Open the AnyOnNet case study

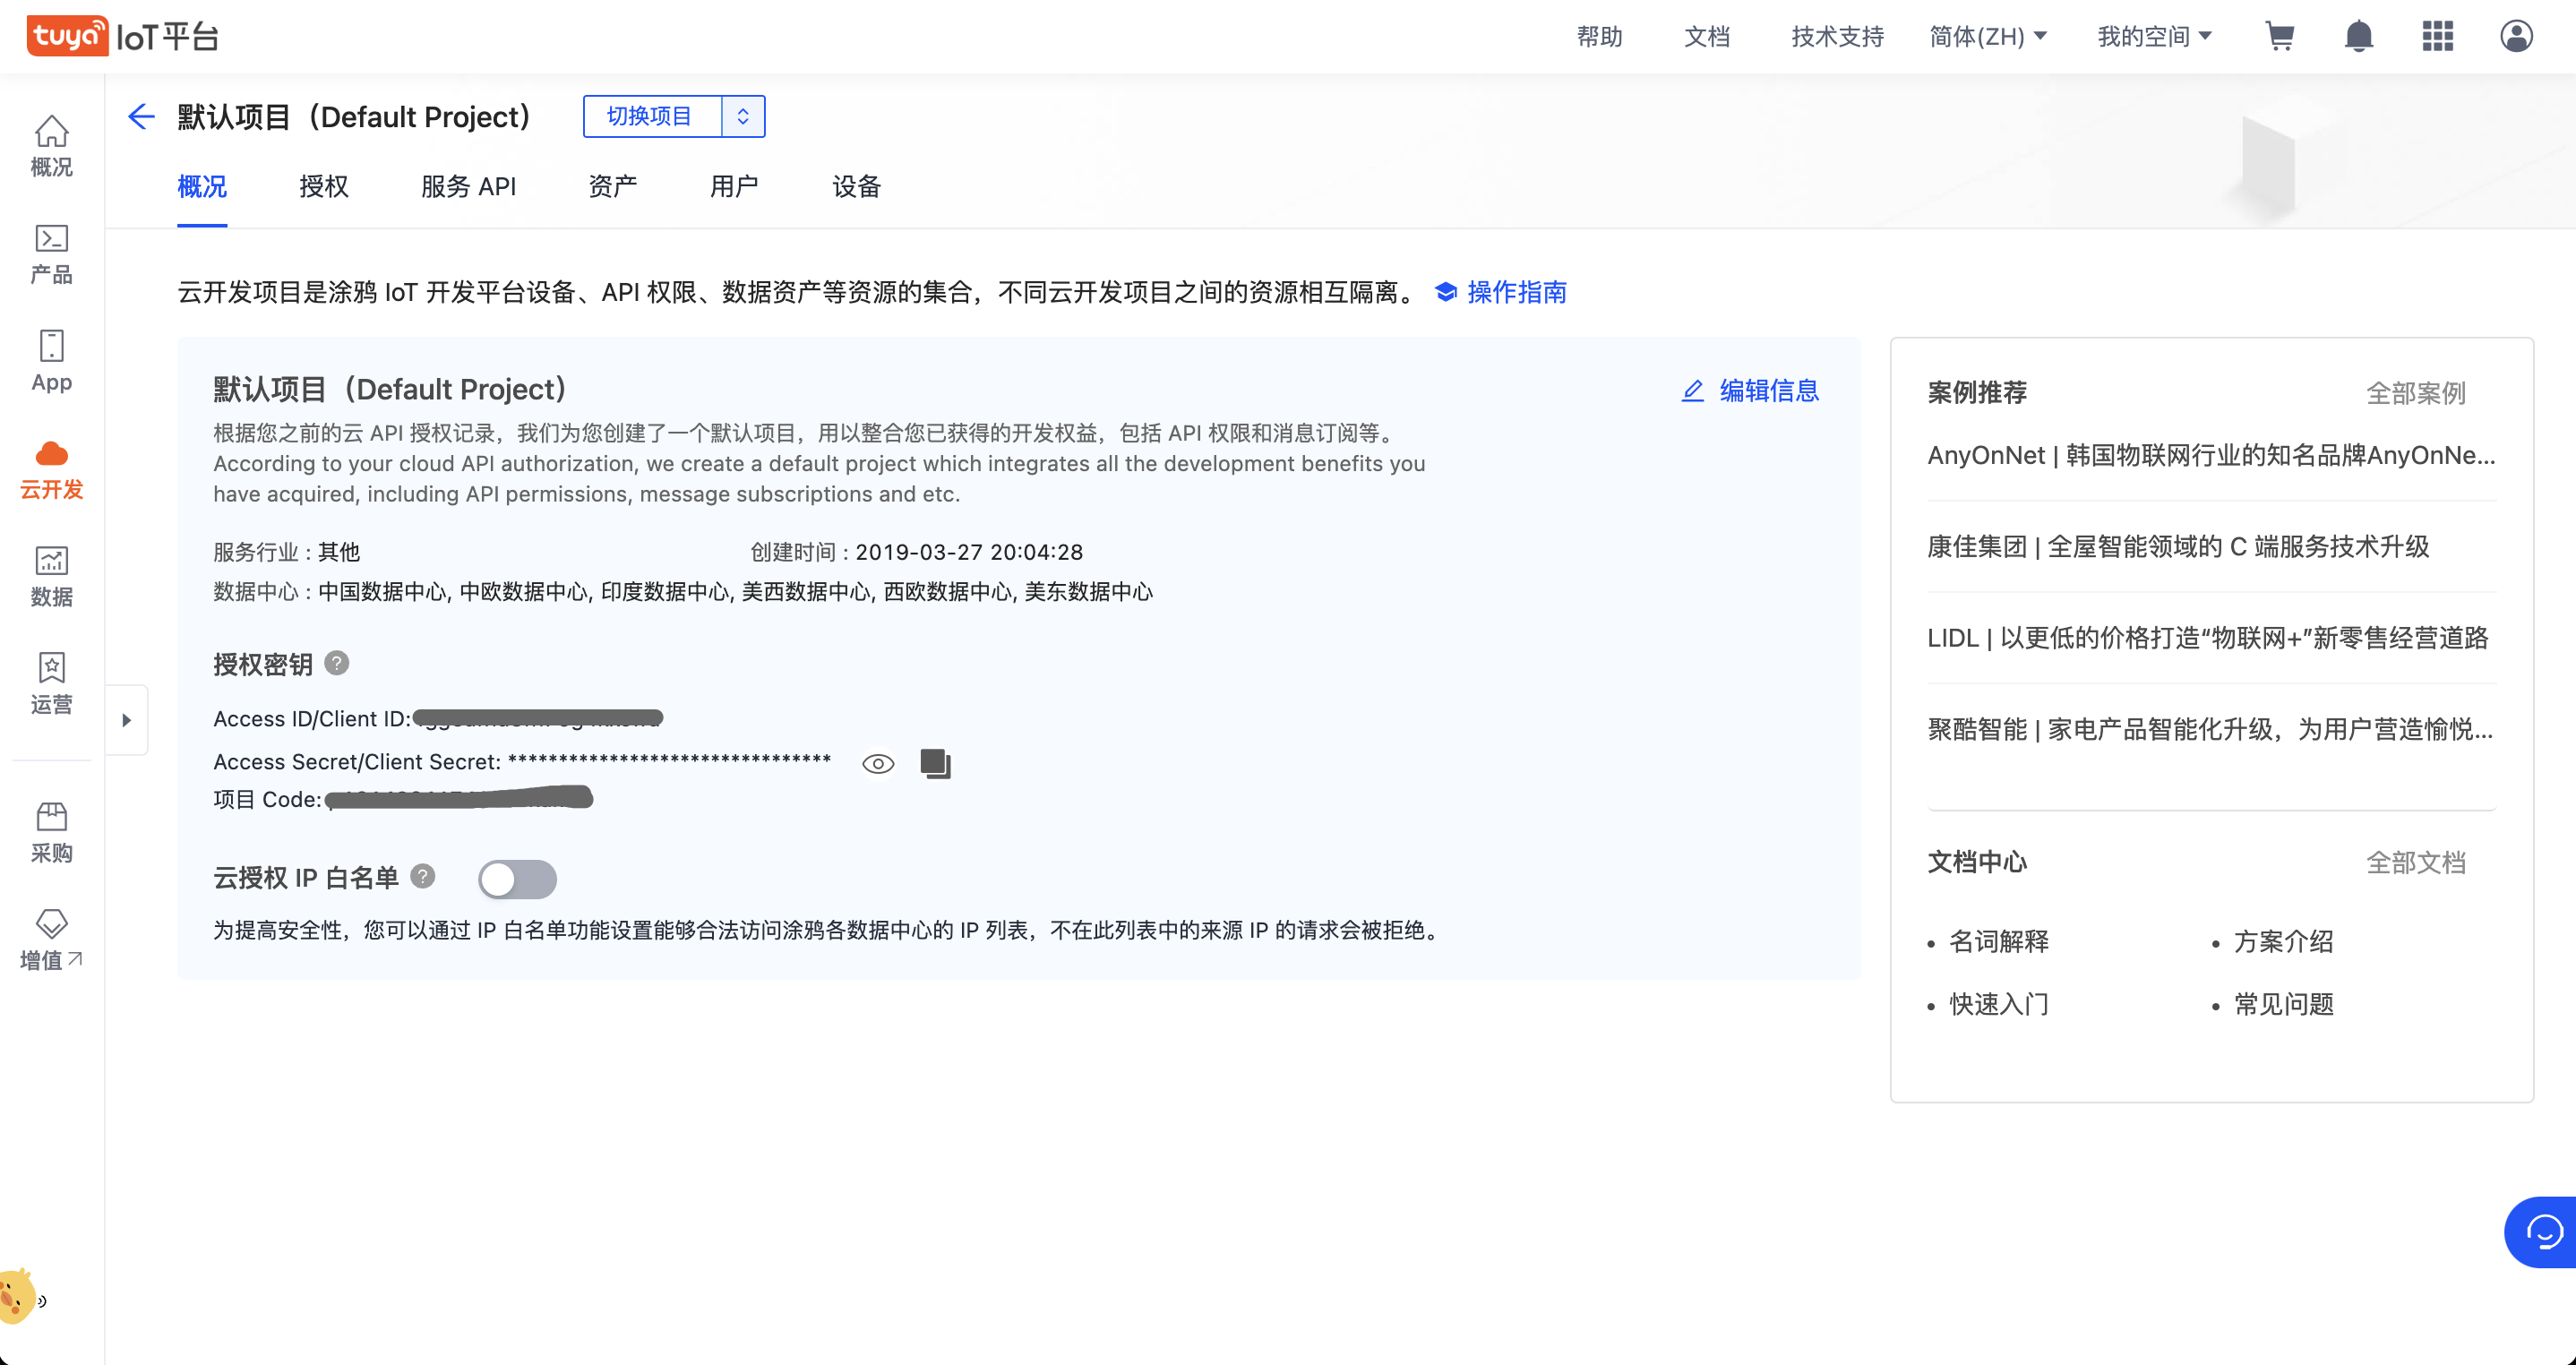click(x=2211, y=455)
